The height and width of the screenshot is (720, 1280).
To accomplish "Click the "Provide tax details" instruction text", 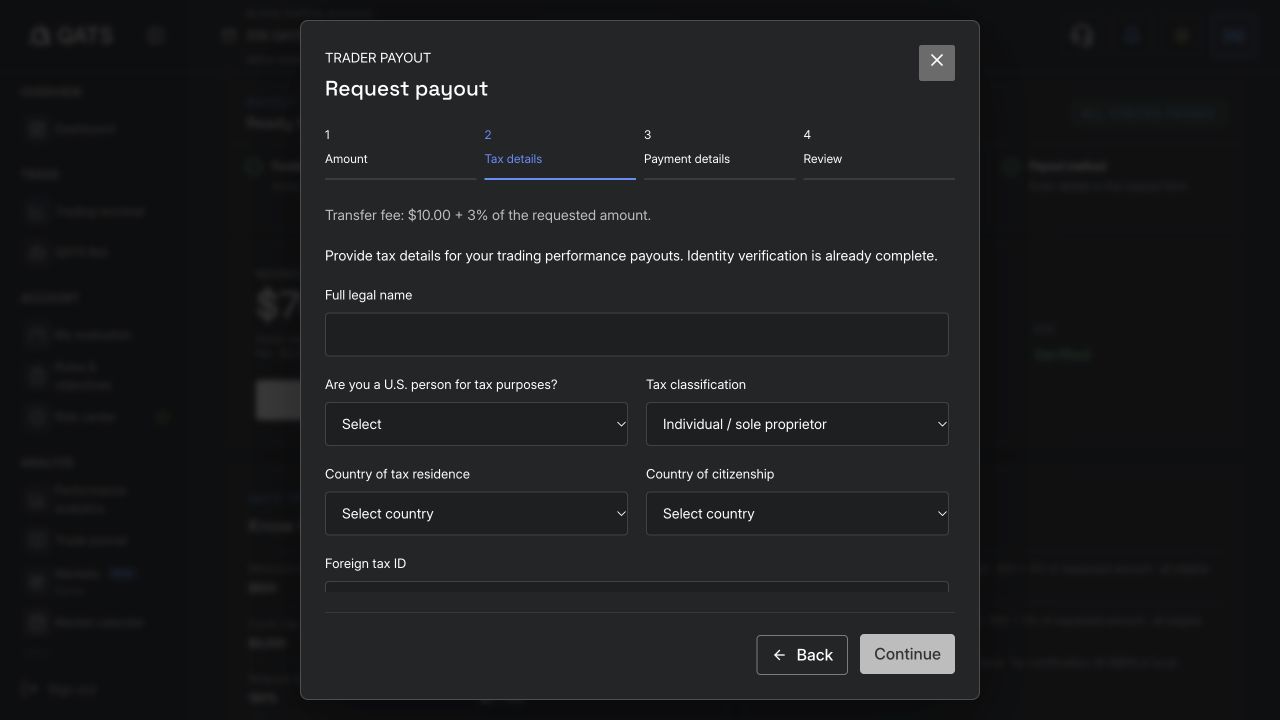I will [x=631, y=256].
